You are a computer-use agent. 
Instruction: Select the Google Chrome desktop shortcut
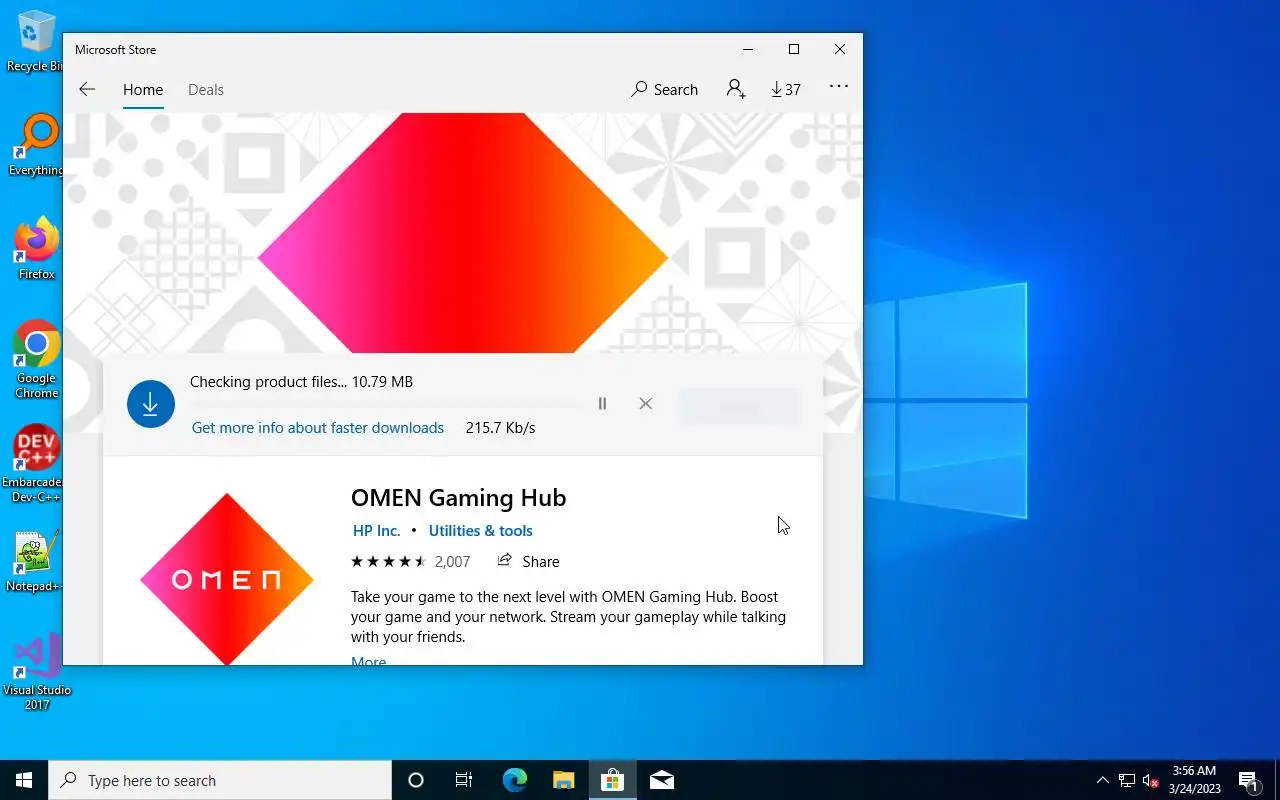[36, 360]
